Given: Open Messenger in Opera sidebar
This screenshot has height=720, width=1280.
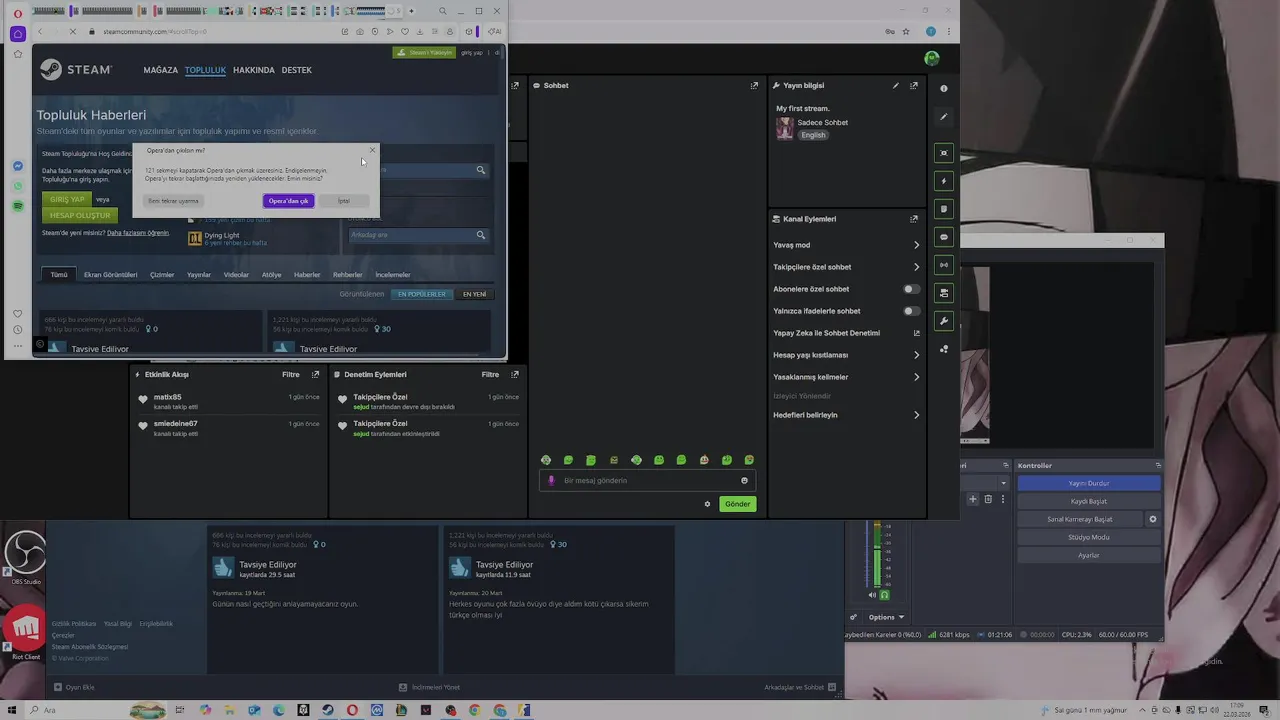Looking at the screenshot, I should (x=18, y=166).
